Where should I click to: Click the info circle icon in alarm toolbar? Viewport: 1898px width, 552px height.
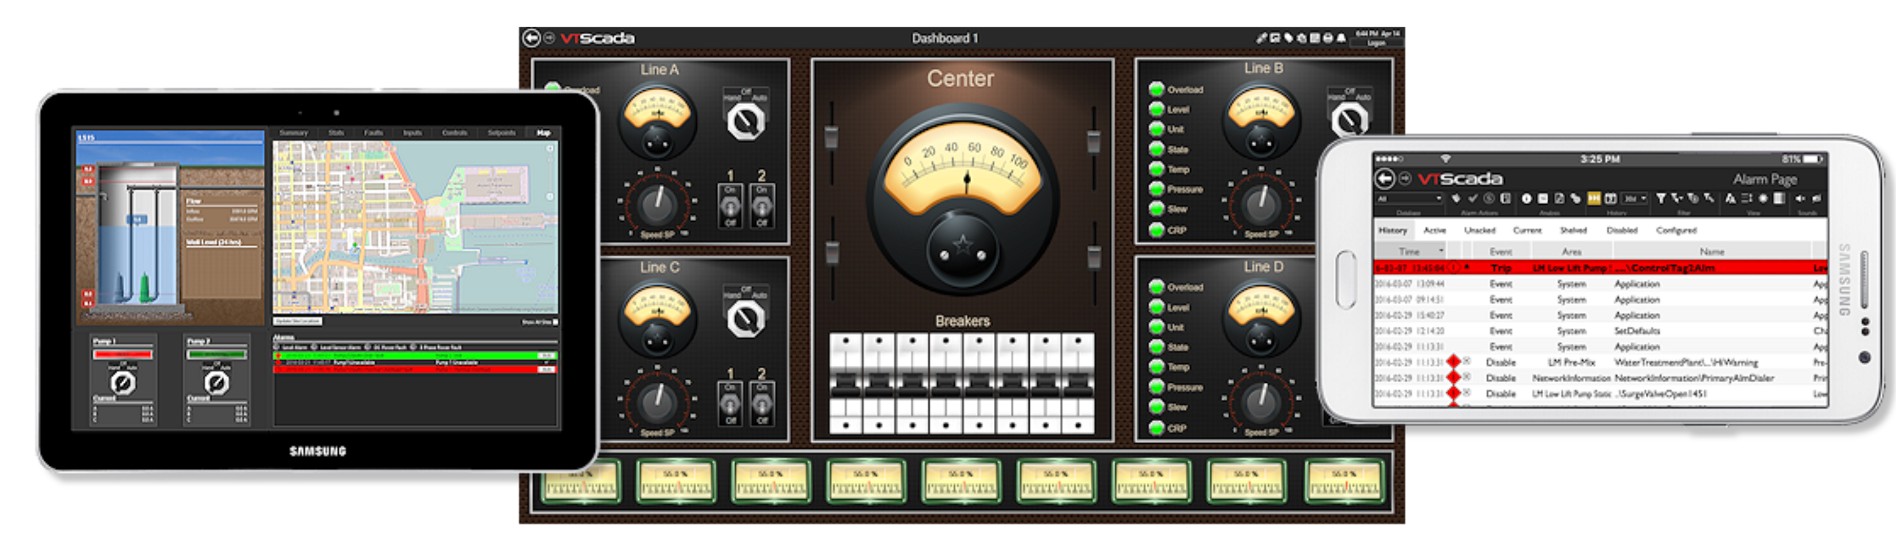(1526, 199)
